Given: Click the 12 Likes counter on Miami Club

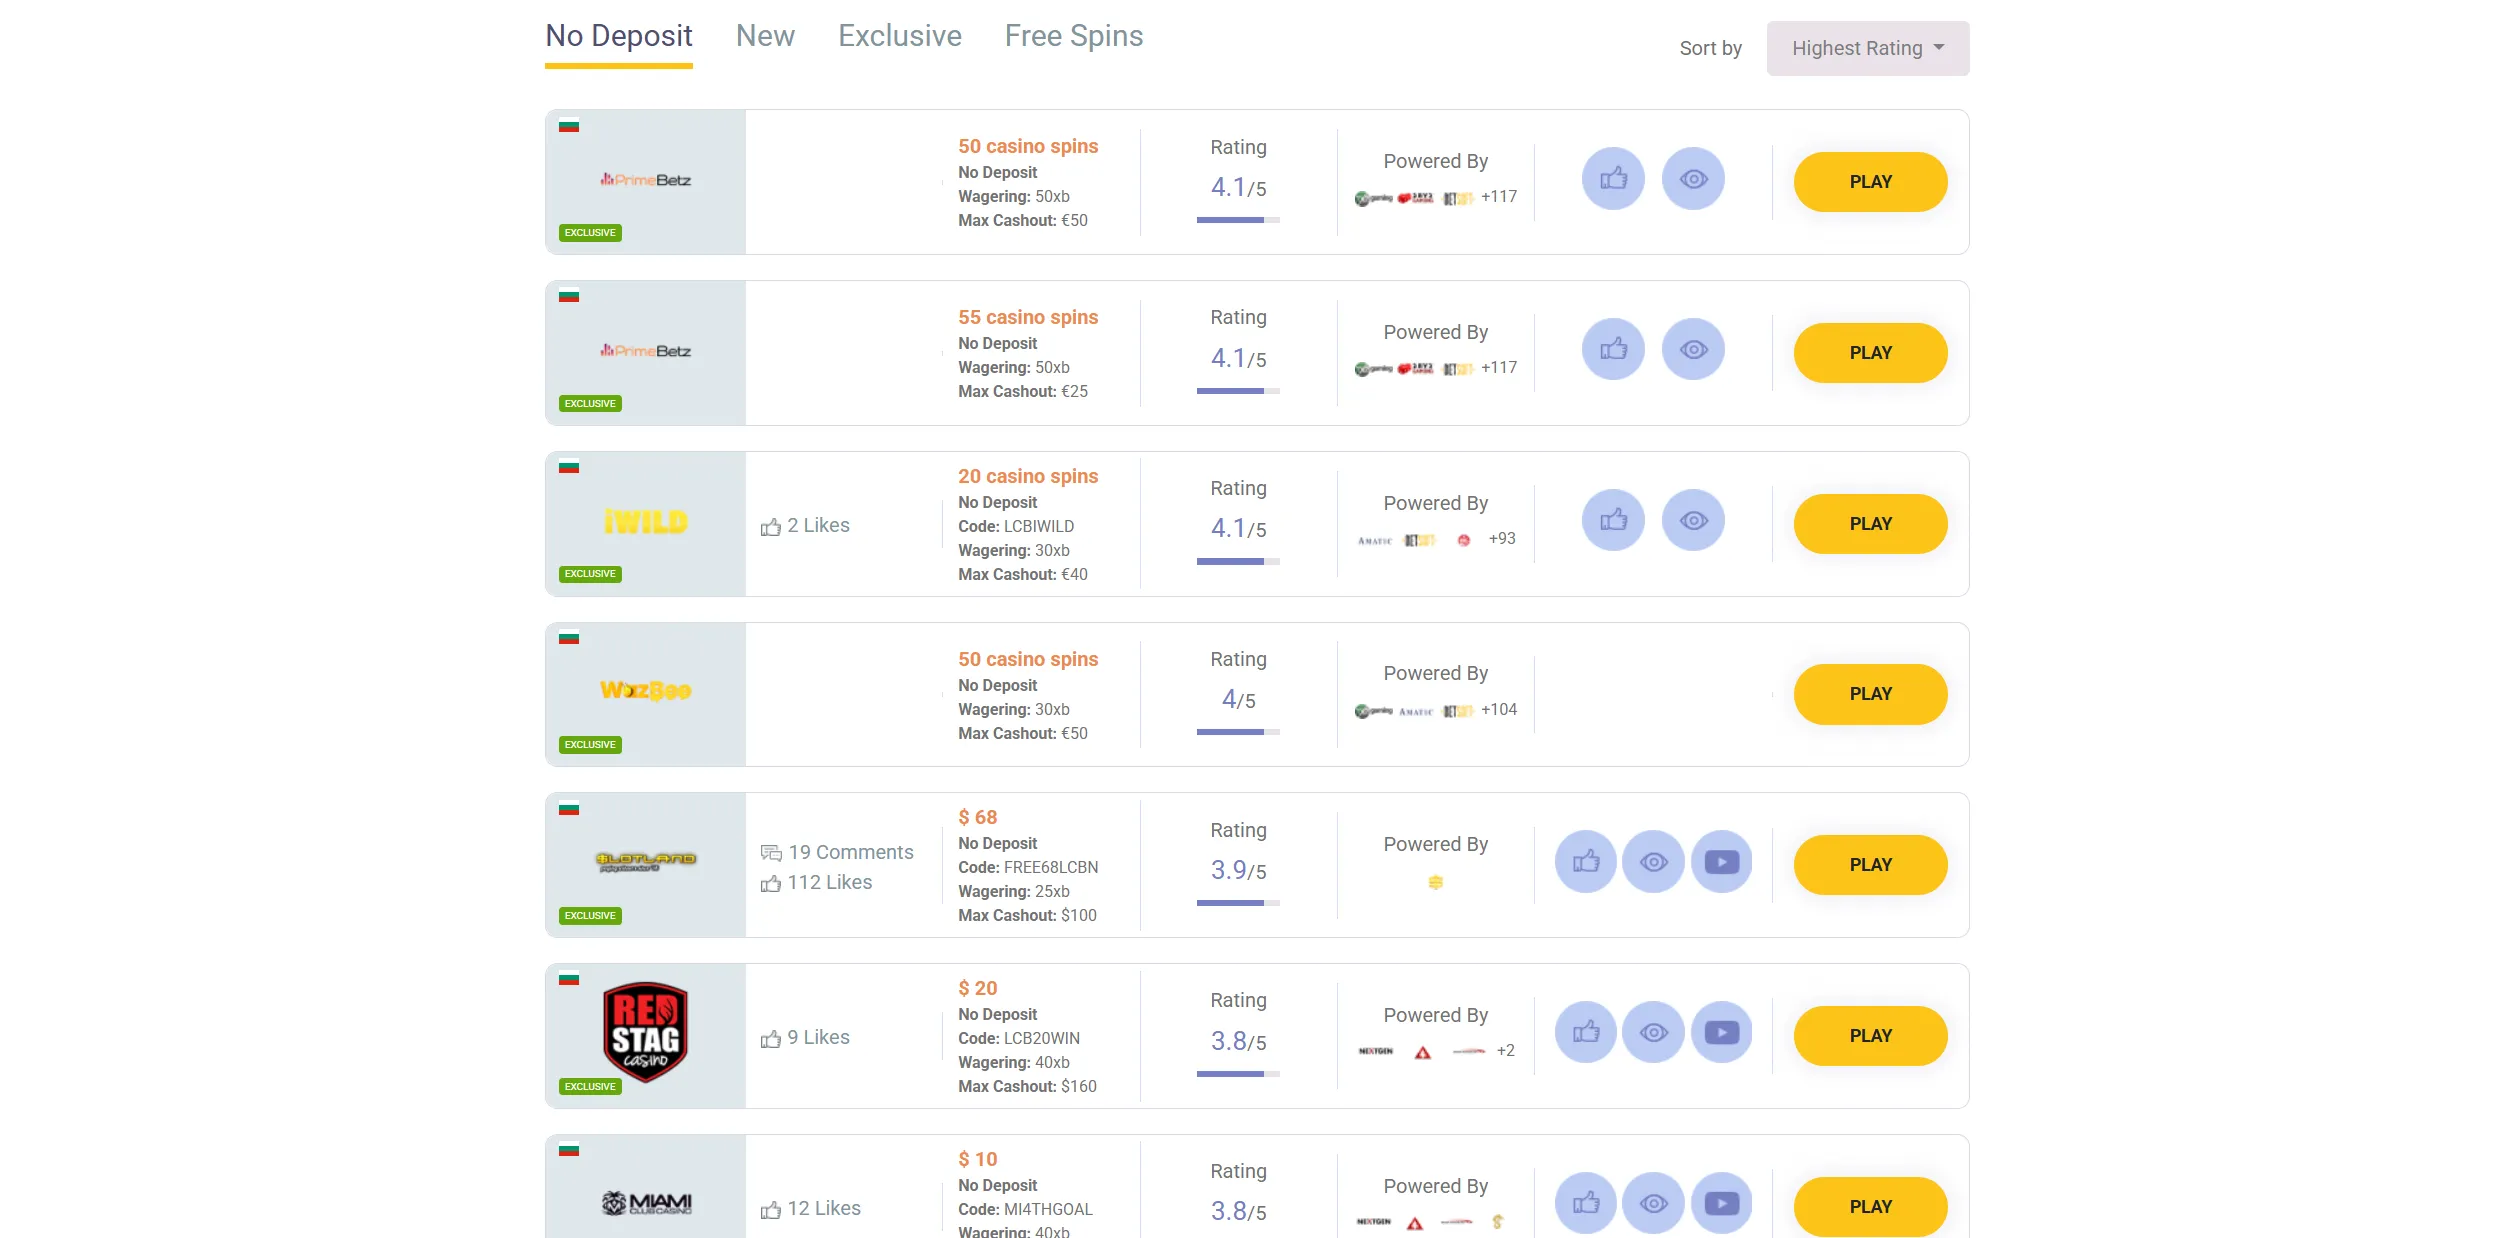Looking at the screenshot, I should [x=810, y=1208].
